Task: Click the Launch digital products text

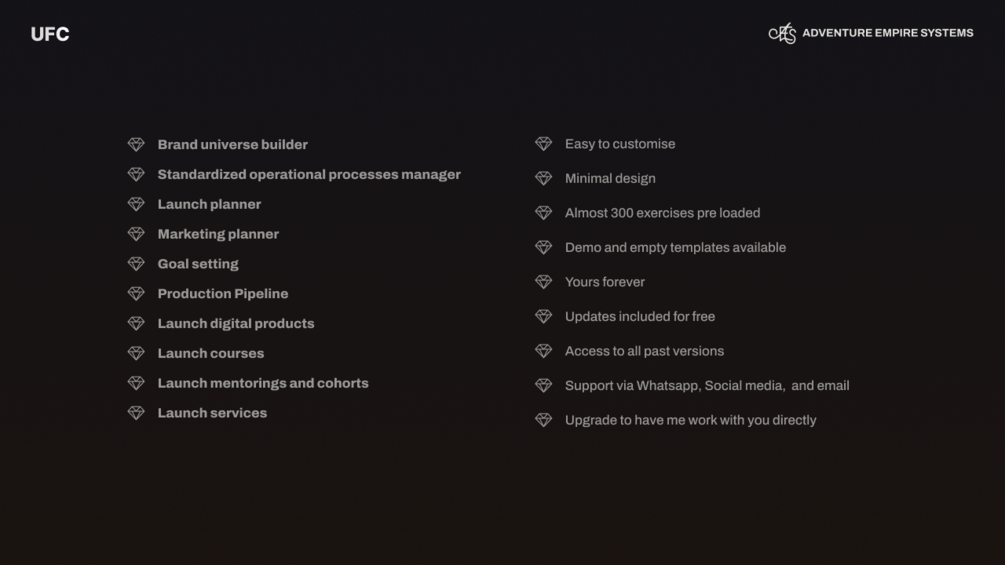Action: (x=236, y=323)
